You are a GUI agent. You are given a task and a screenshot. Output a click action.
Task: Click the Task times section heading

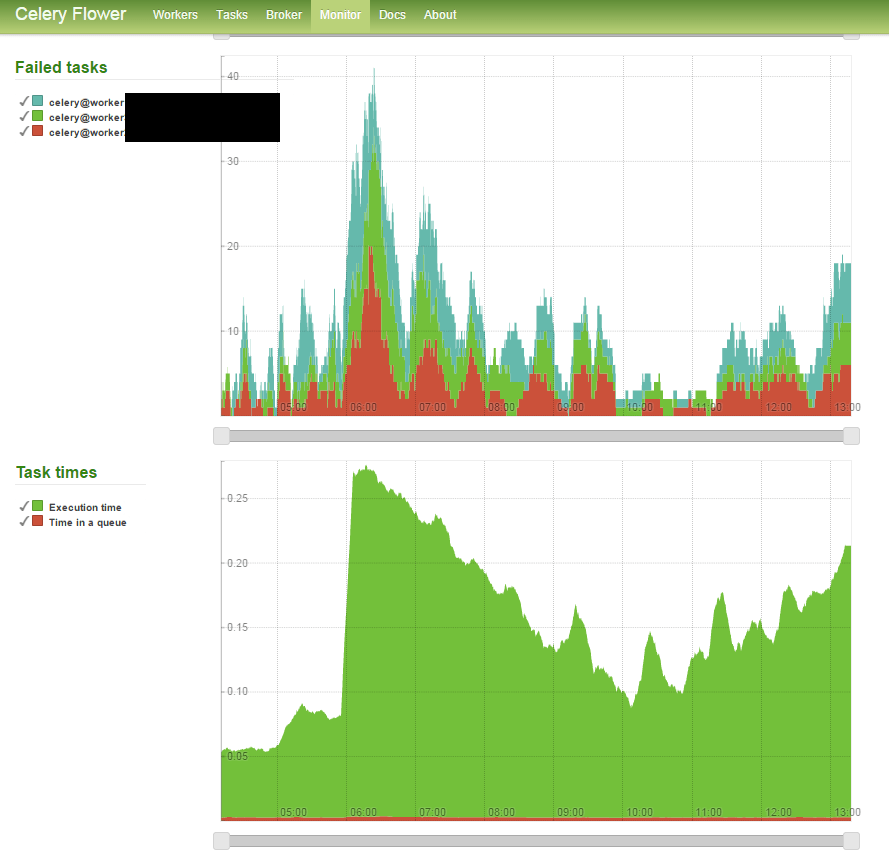pos(56,472)
